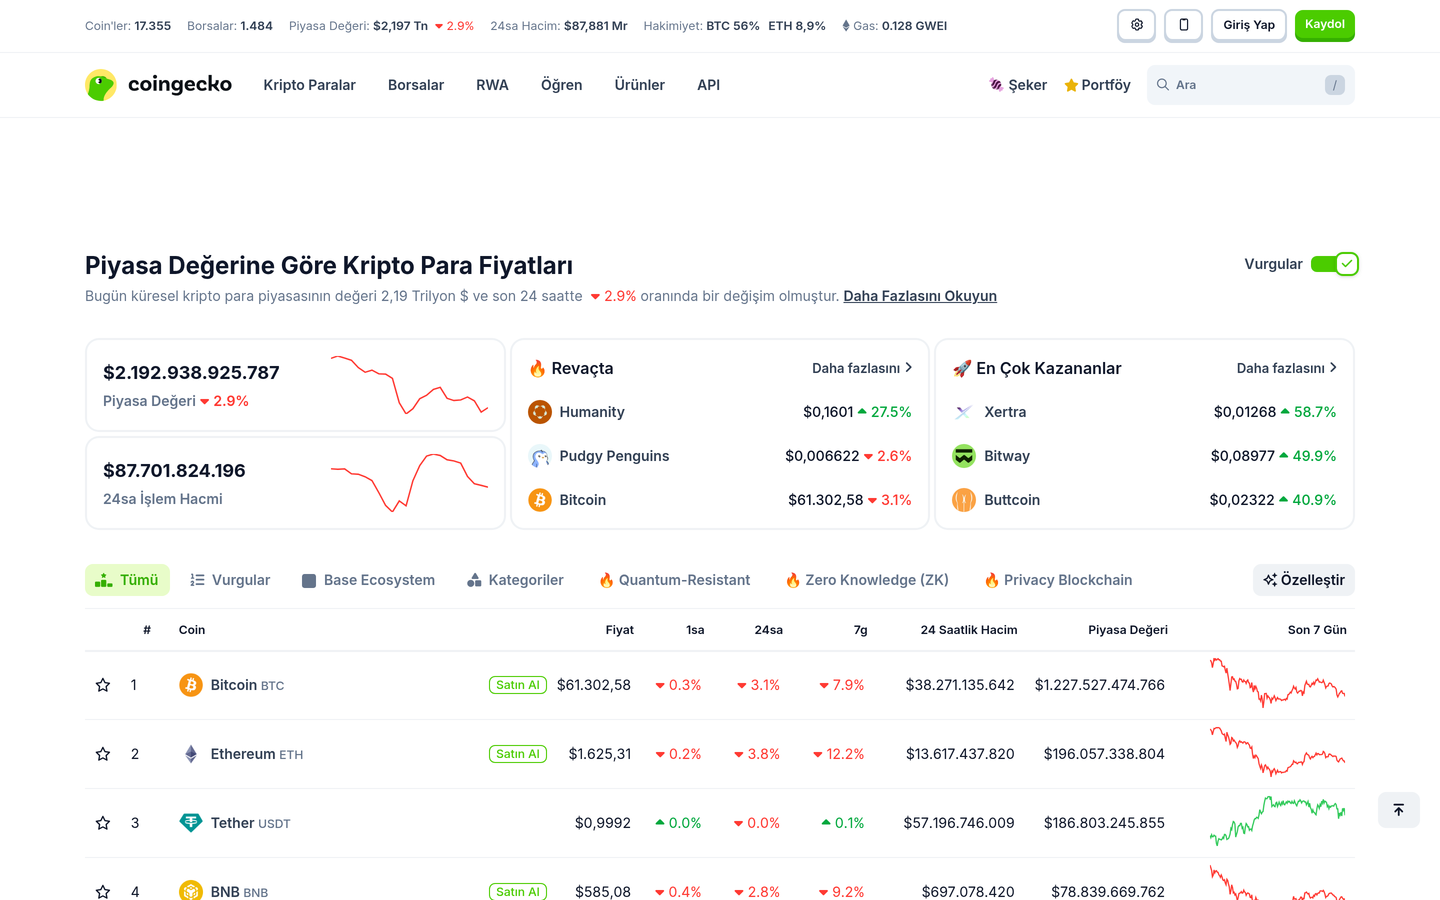Click the back-to-top arrow button

1399,810
